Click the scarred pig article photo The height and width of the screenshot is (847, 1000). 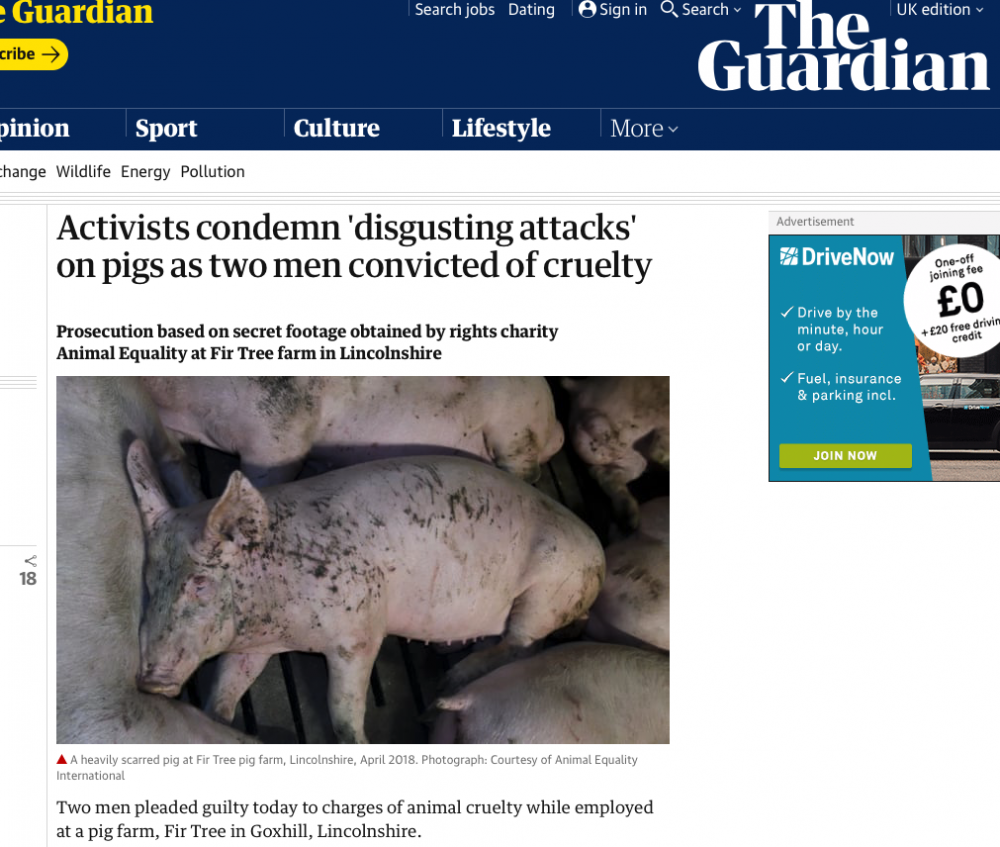click(363, 559)
